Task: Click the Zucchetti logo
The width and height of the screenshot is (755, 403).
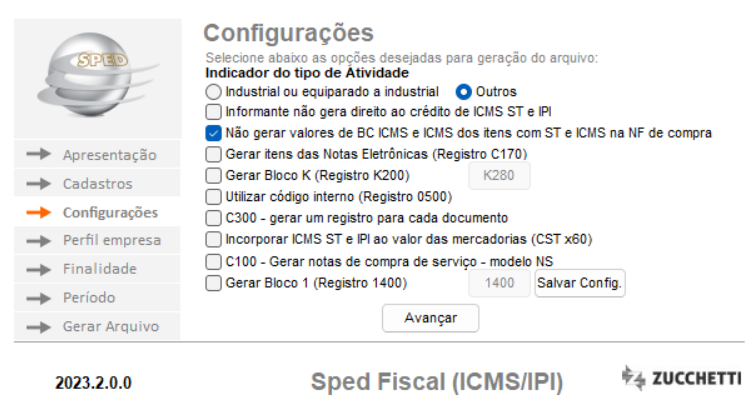Action: pyautogui.click(x=680, y=377)
